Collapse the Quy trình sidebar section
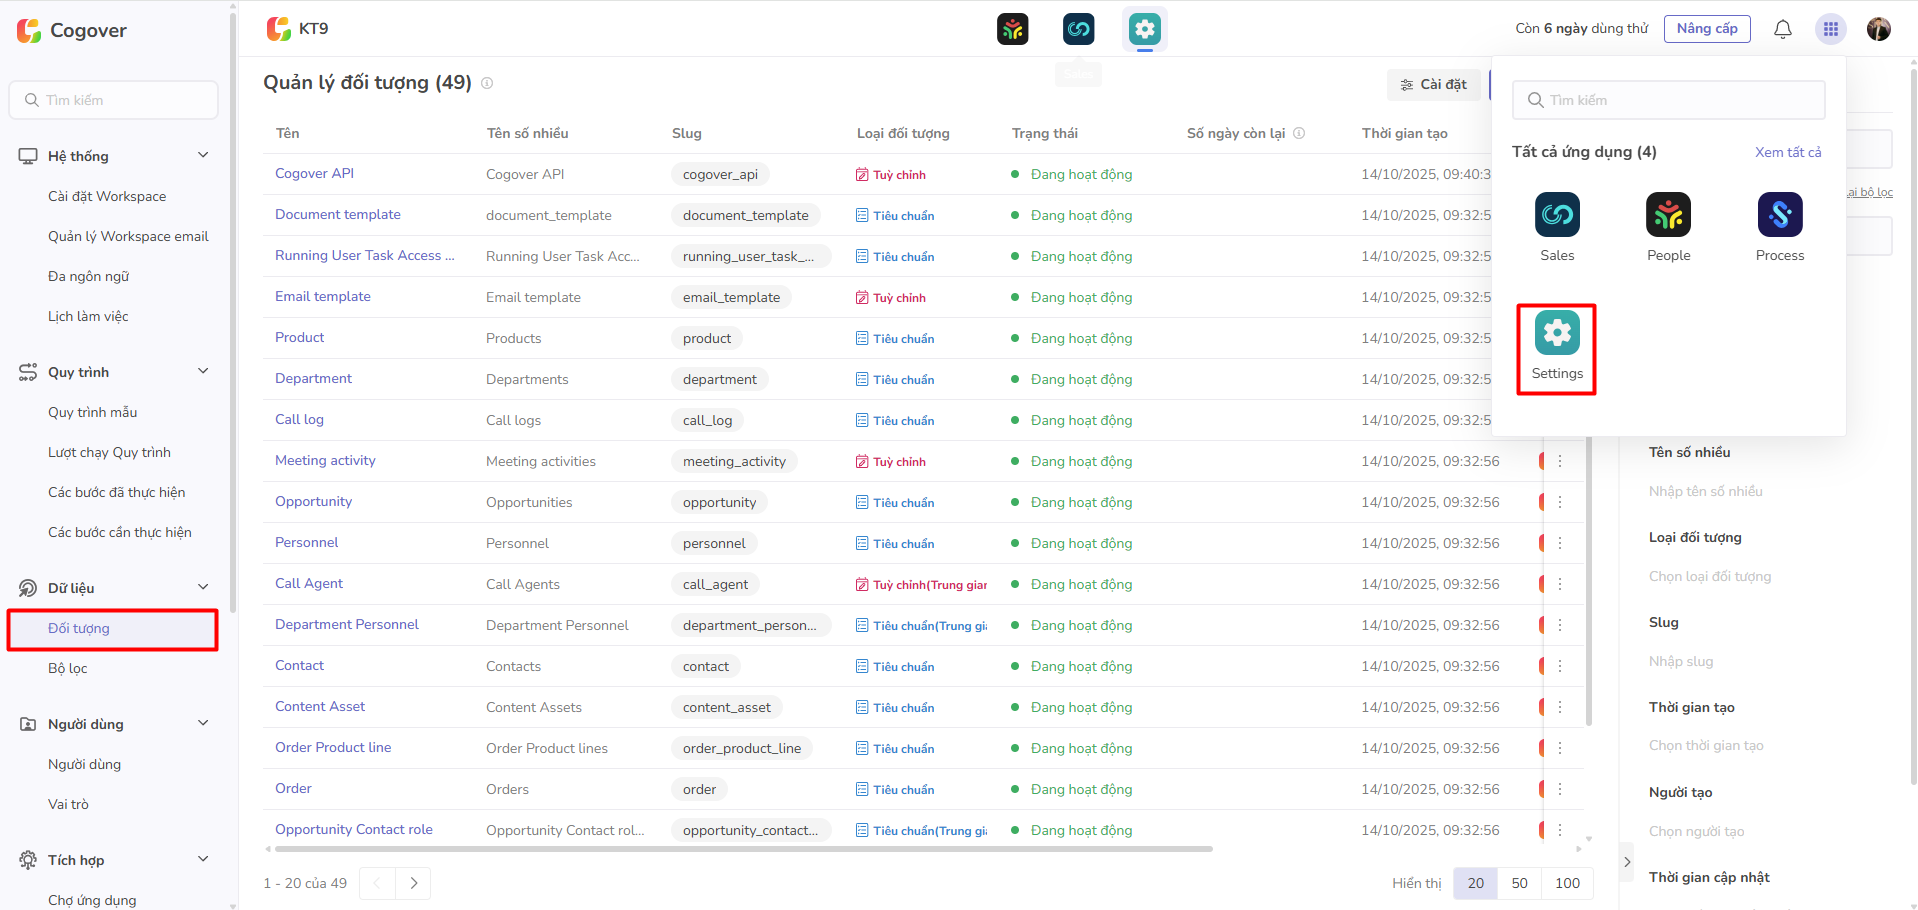The height and width of the screenshot is (910, 1918). pos(203,371)
